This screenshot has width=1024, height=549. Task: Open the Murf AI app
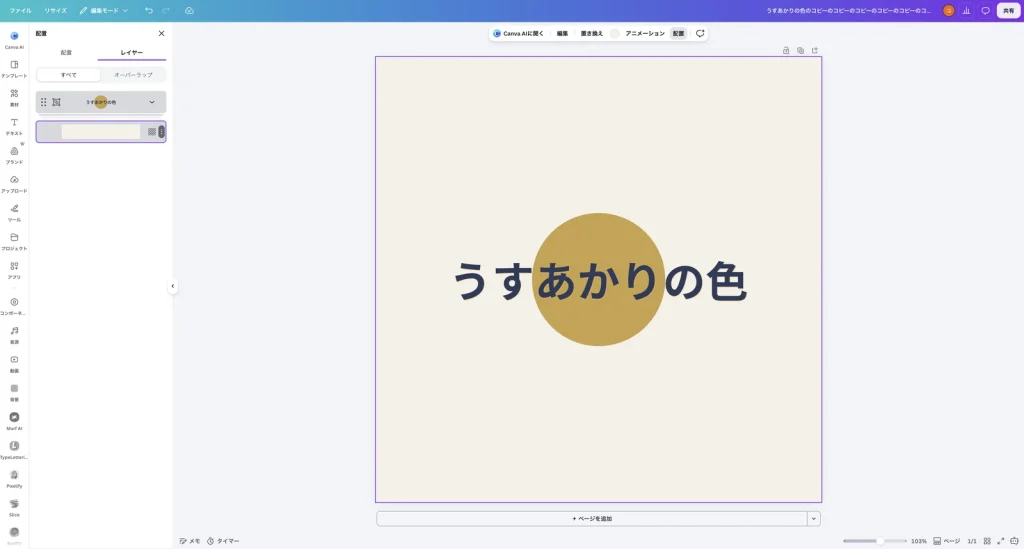pos(14,420)
